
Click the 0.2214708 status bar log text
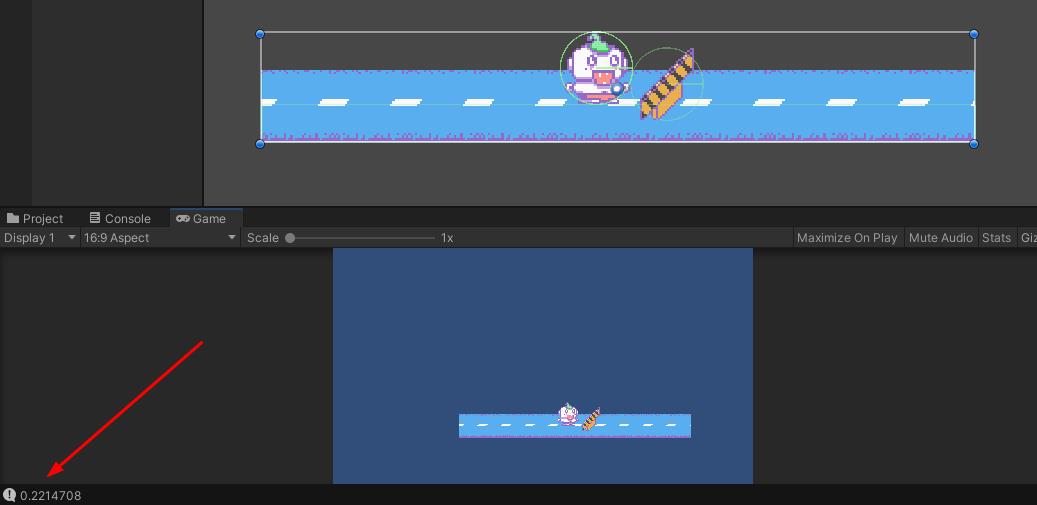click(x=50, y=496)
